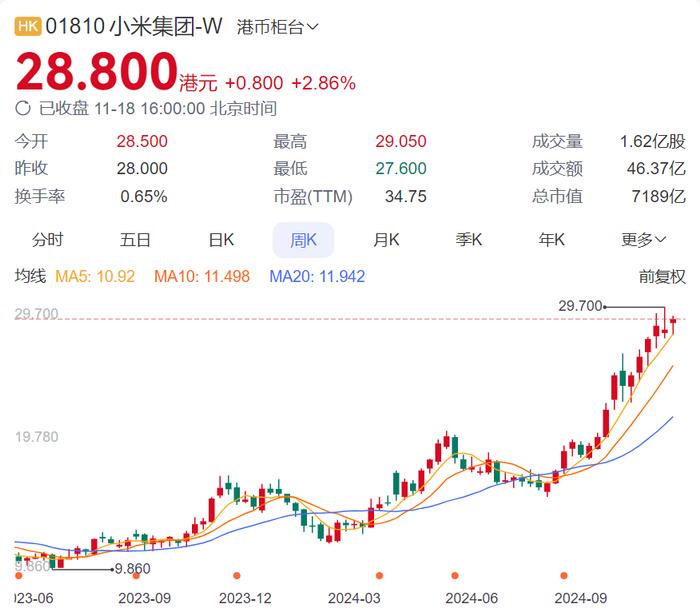
Task: Click the 前复权 adjustment button
Action: (x=662, y=277)
